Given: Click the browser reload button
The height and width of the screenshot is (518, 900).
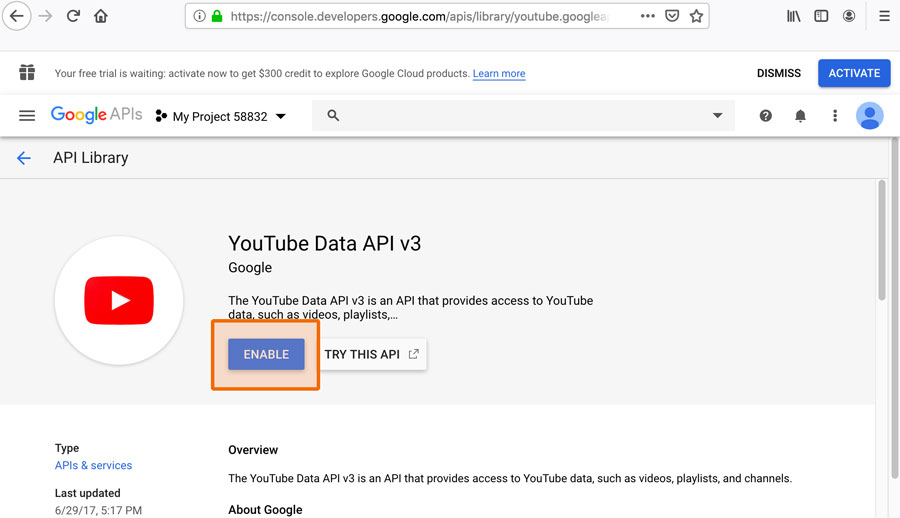Looking at the screenshot, I should (x=73, y=16).
